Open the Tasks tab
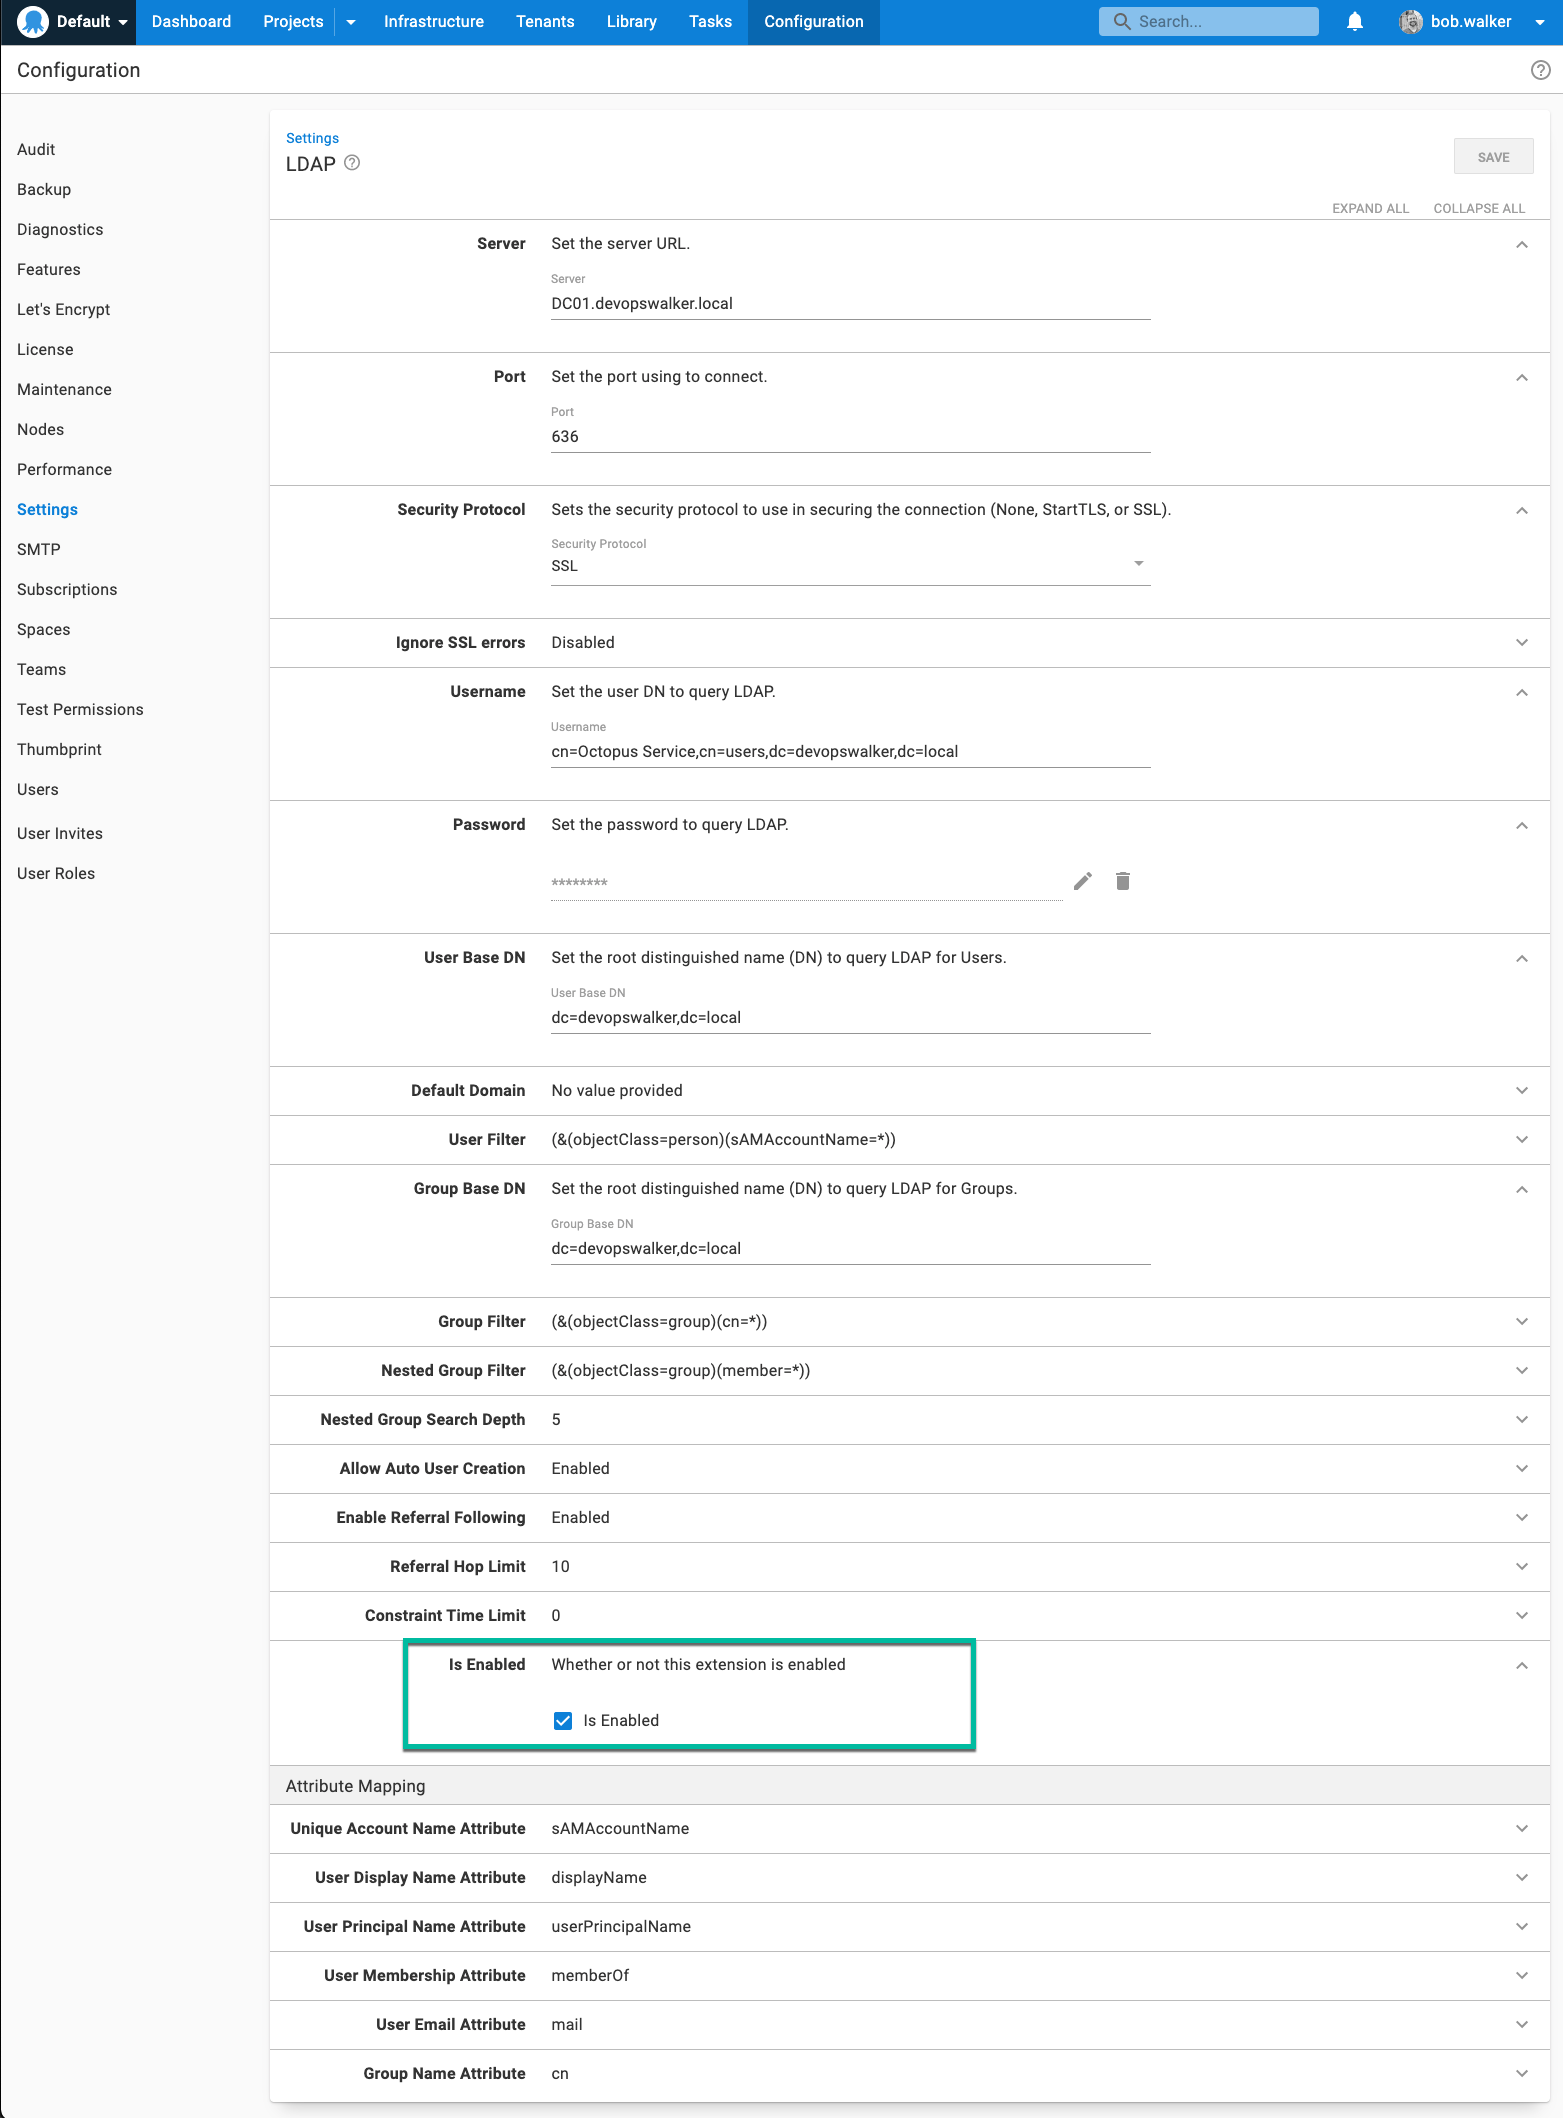This screenshot has height=2118, width=1563. [x=710, y=22]
